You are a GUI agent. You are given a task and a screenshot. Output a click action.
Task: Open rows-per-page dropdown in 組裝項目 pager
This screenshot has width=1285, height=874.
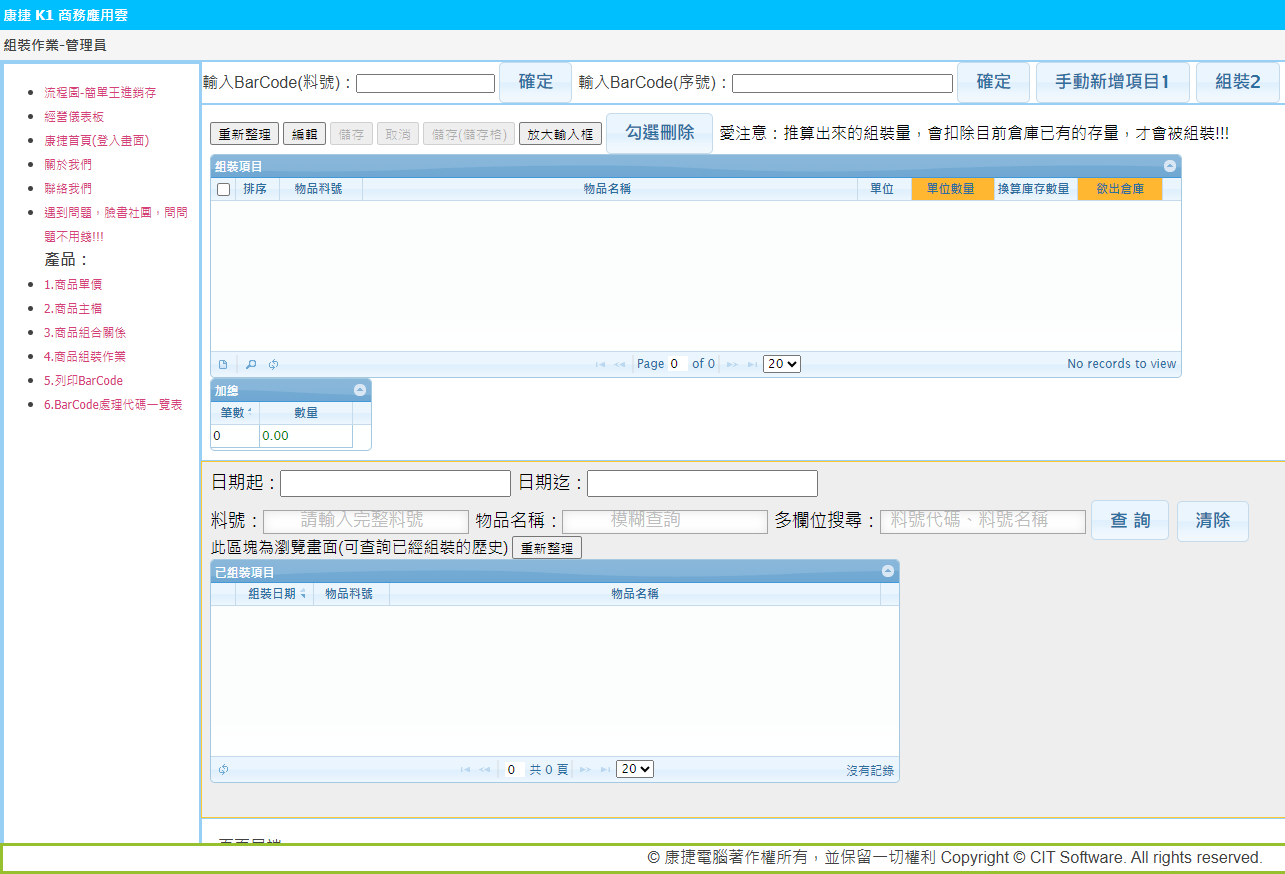pos(781,364)
